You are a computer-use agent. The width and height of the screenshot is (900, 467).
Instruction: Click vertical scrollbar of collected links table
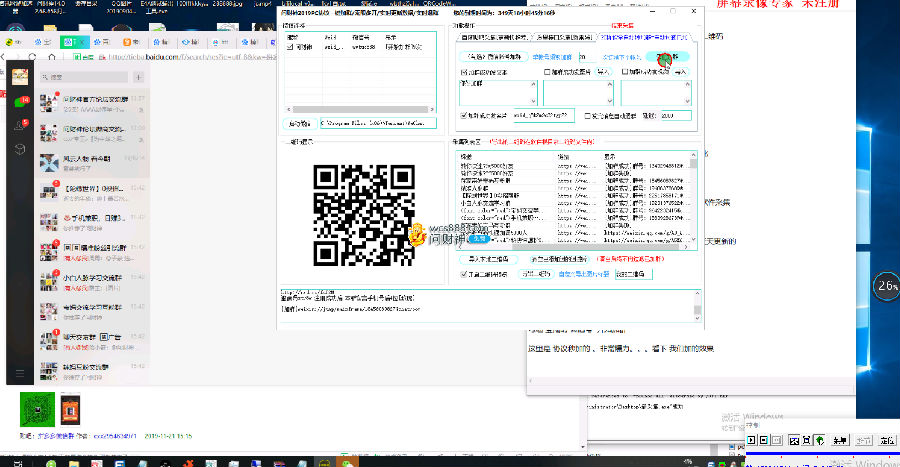pos(693,196)
